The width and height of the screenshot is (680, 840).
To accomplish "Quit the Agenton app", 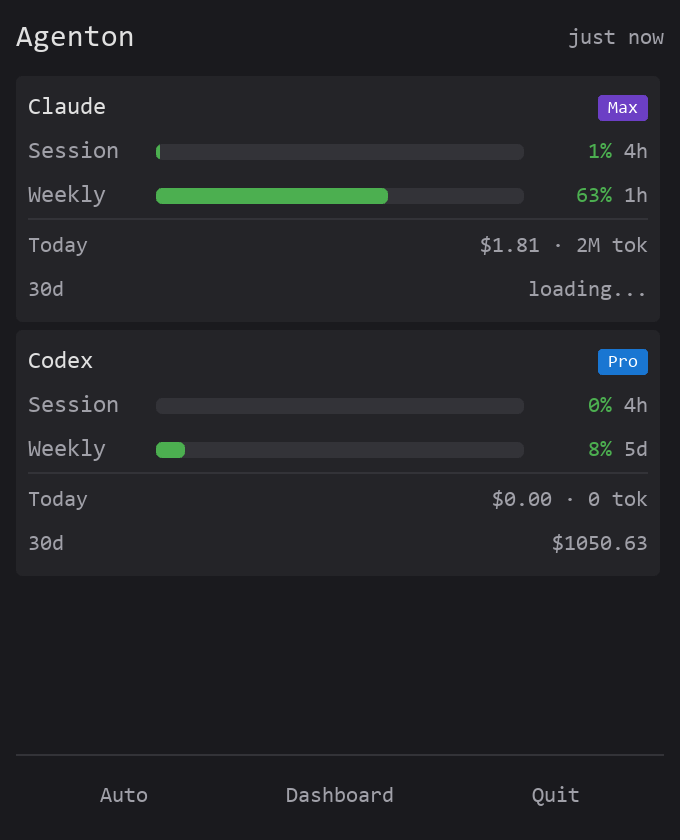I will pos(555,795).
